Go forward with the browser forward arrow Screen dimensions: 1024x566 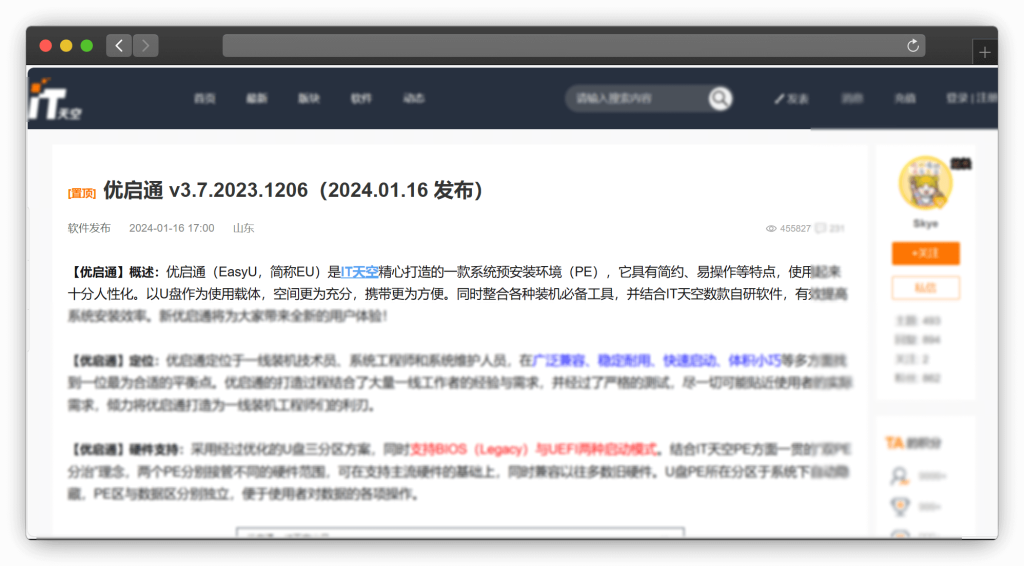[146, 46]
